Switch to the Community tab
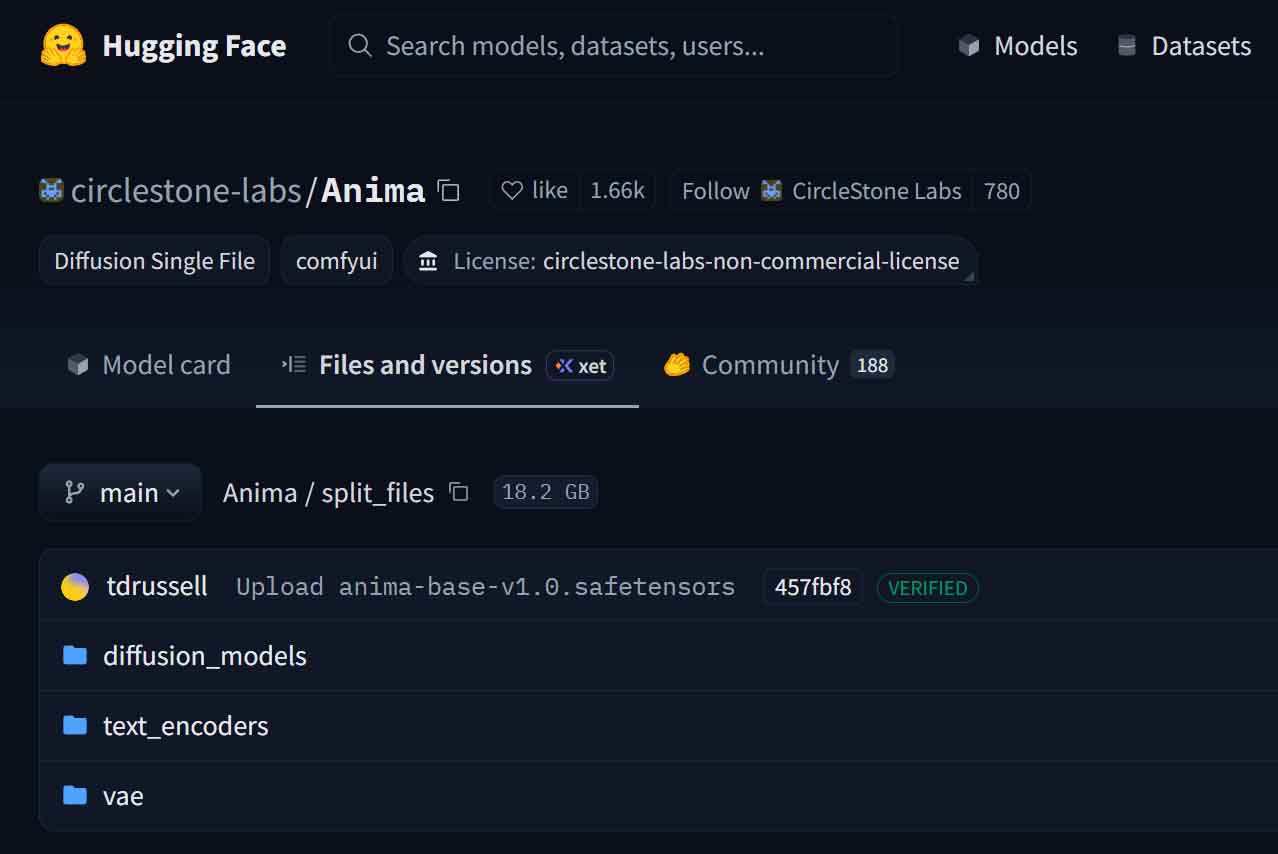This screenshot has width=1278, height=854. (x=778, y=365)
